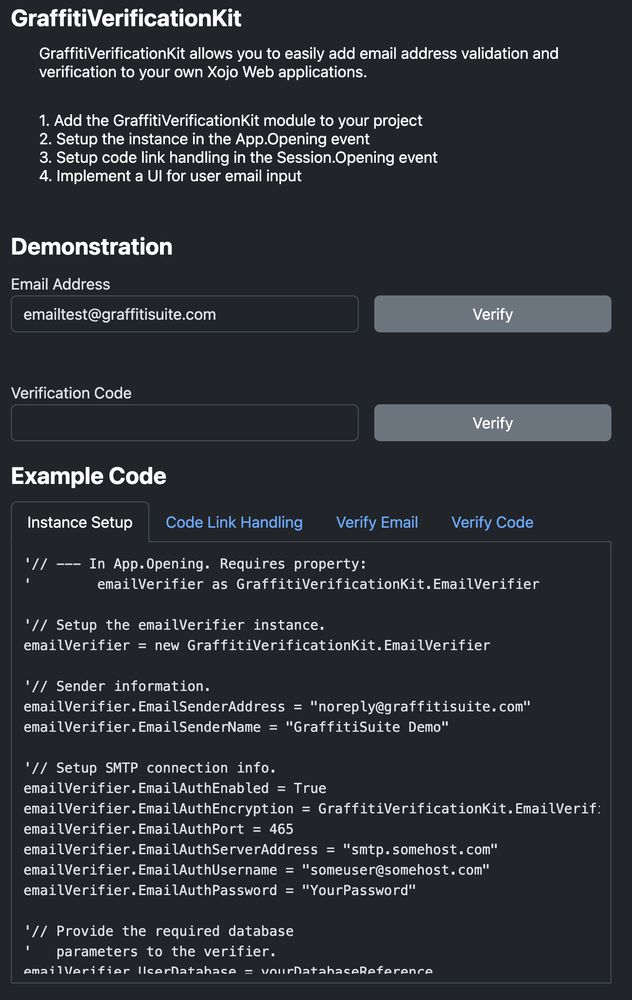Click the EmailAuthUsername code line

click(x=256, y=870)
